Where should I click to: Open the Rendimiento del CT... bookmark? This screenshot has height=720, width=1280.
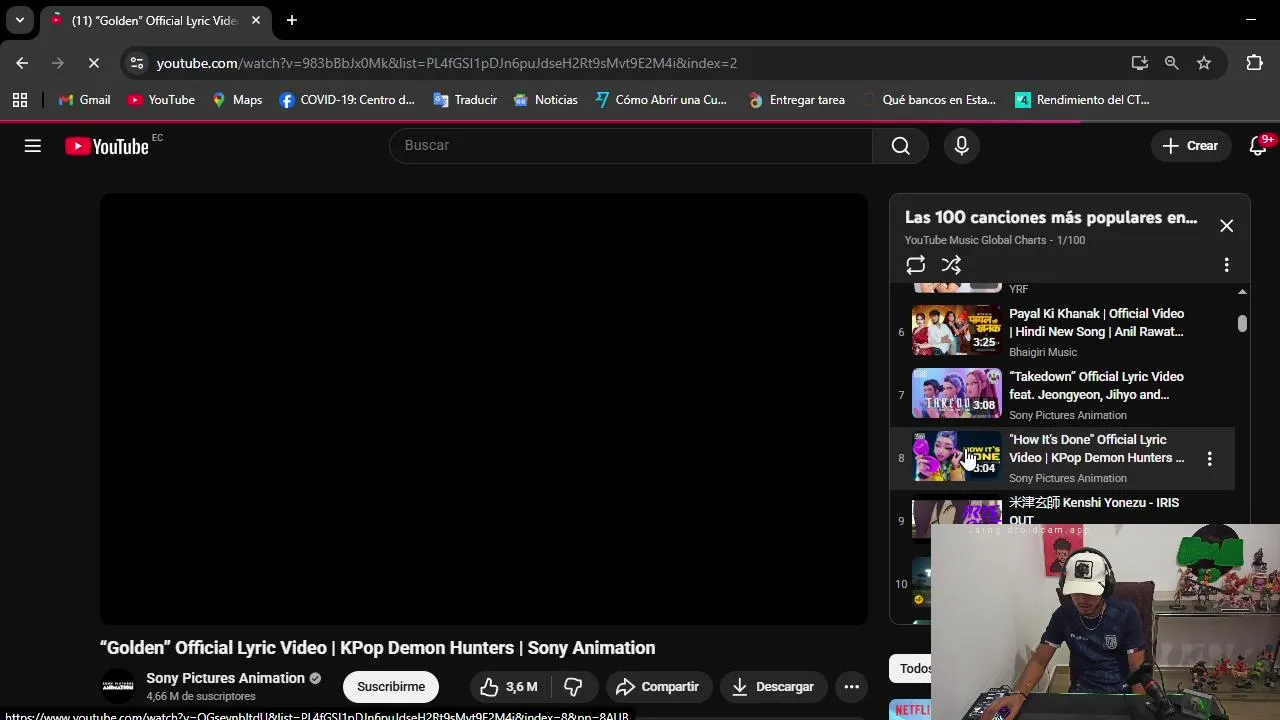pyautogui.click(x=1083, y=100)
